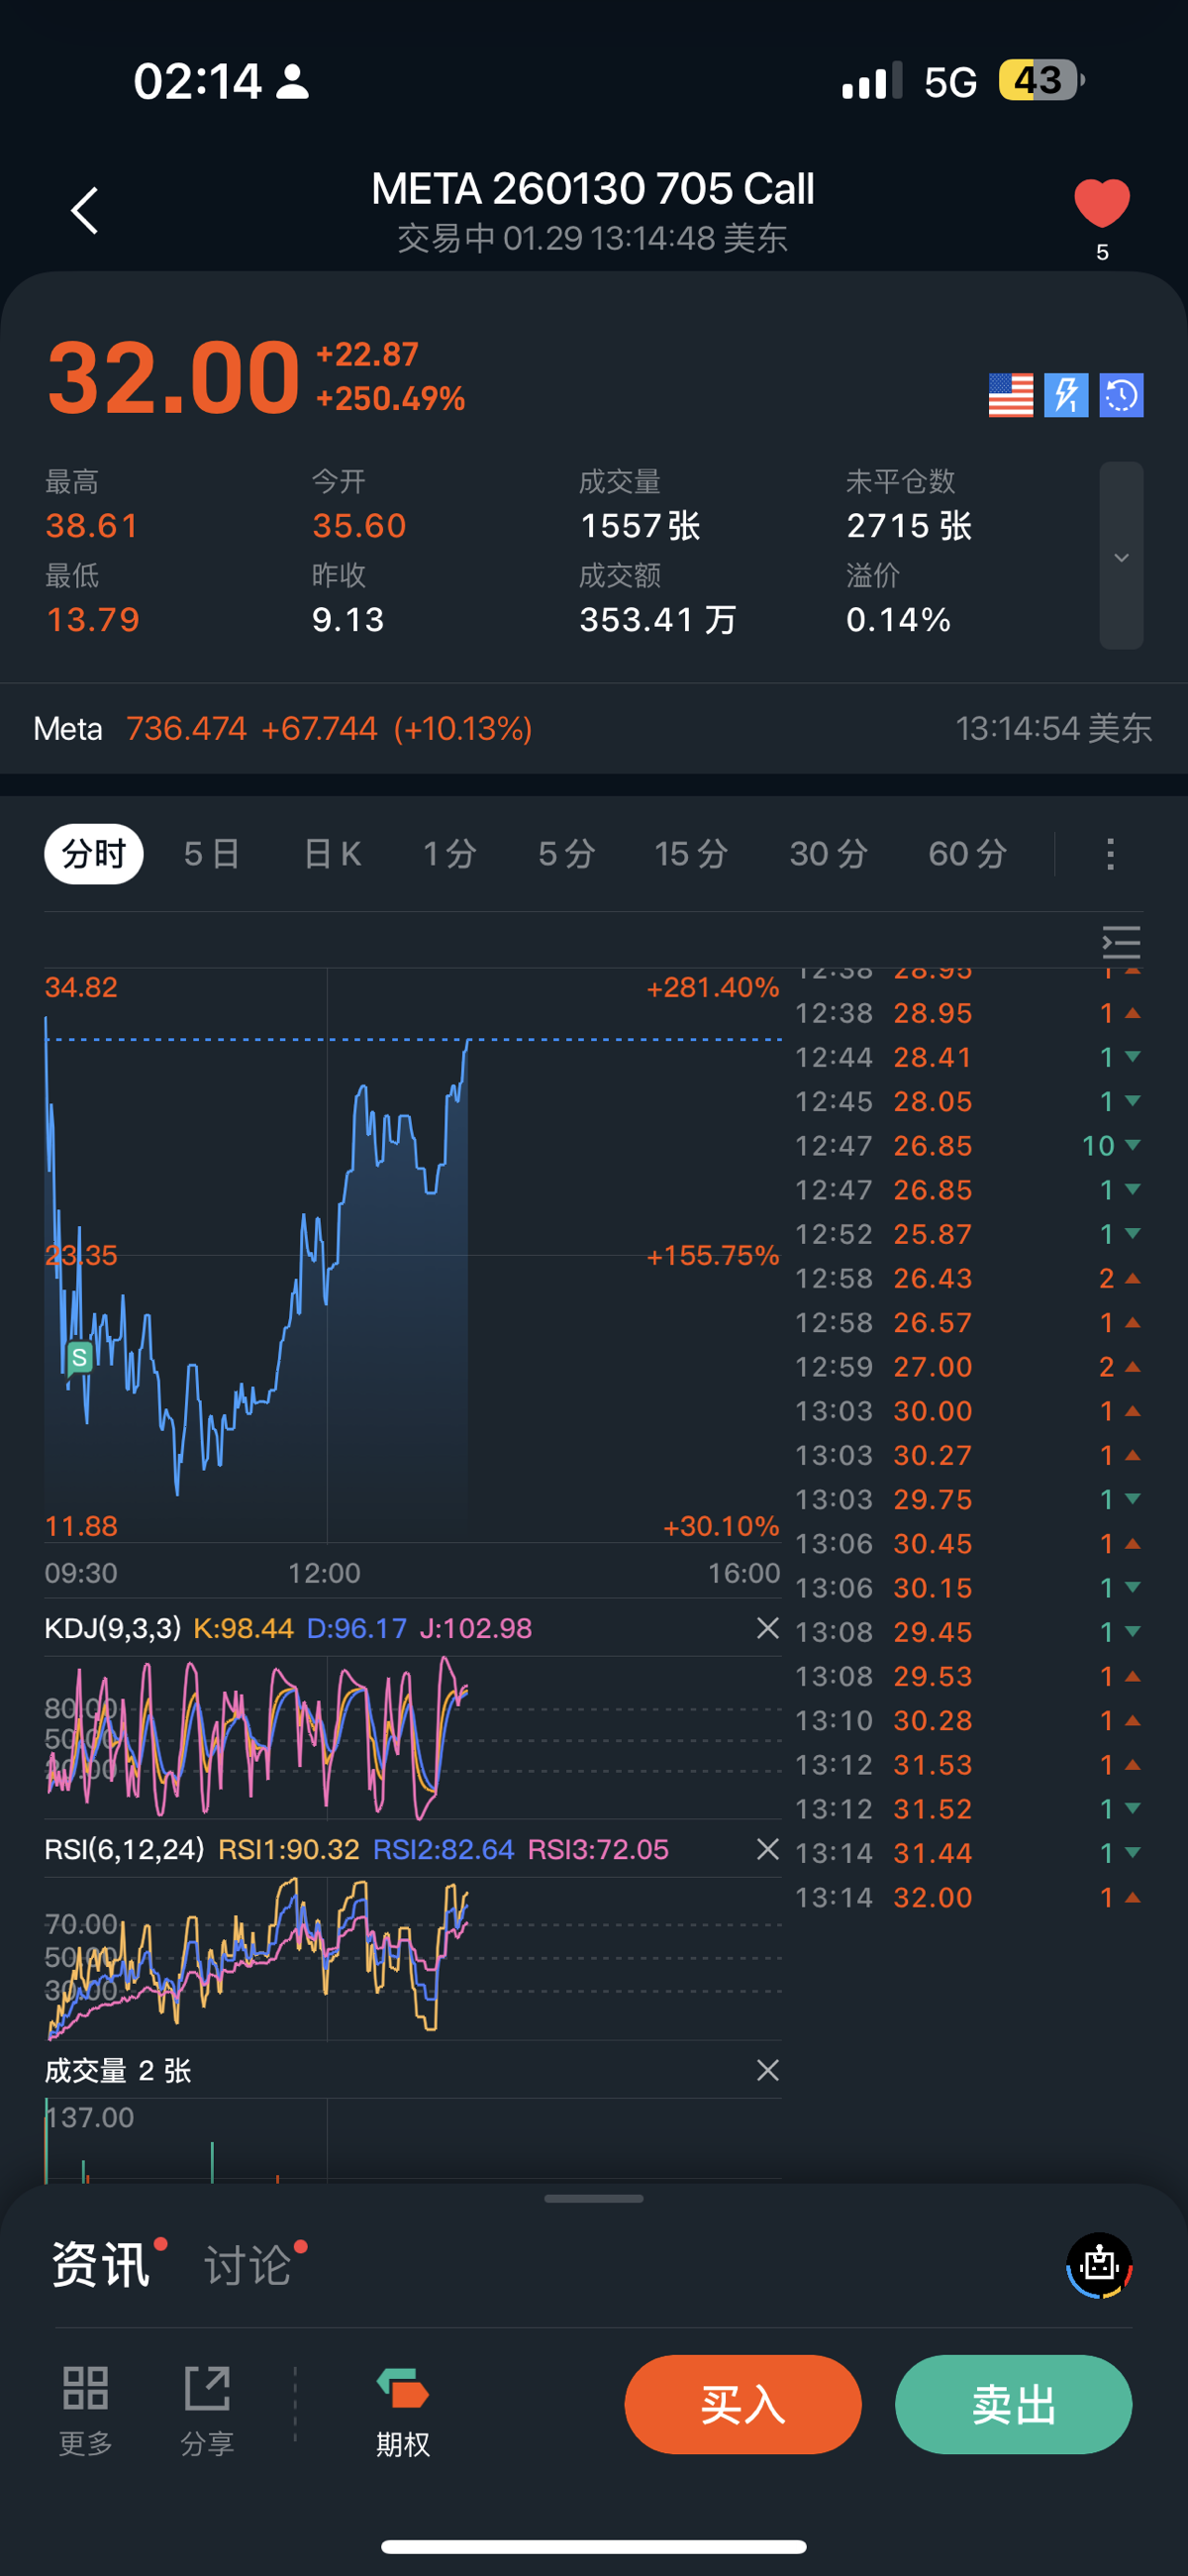This screenshot has height=2576, width=1188.
Task: Switch to the 5日 chart tab
Action: tap(211, 854)
